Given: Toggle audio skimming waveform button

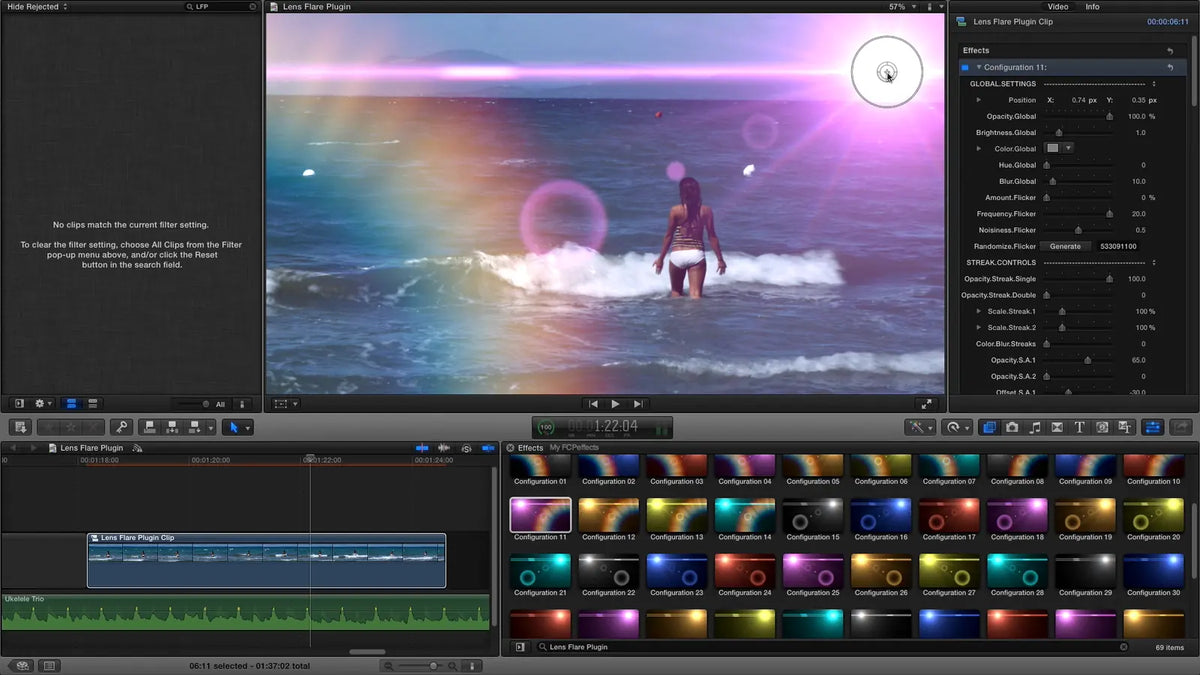Looking at the screenshot, I should [x=444, y=448].
